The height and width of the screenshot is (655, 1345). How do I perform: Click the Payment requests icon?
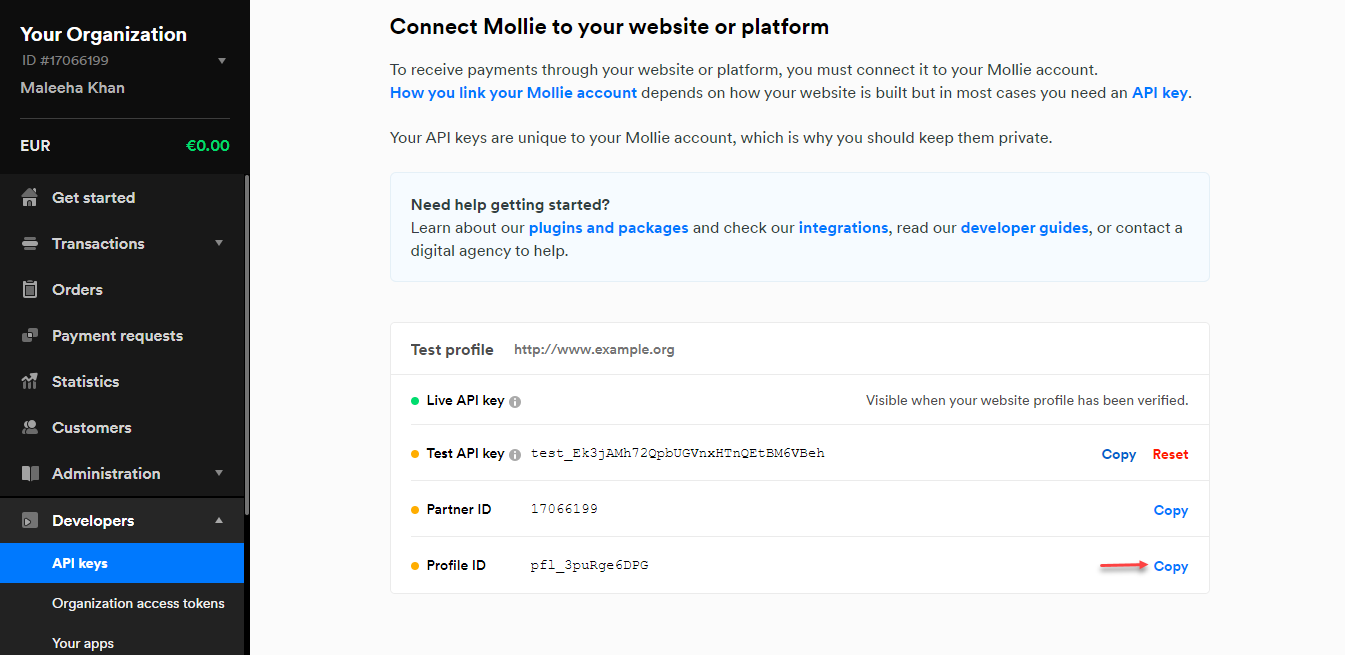(30, 335)
